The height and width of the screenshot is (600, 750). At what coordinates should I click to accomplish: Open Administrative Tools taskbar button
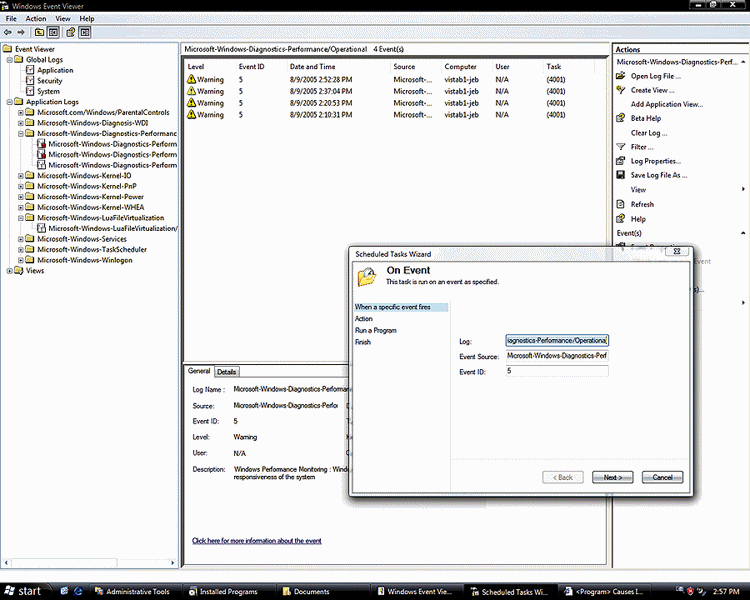tap(132, 591)
